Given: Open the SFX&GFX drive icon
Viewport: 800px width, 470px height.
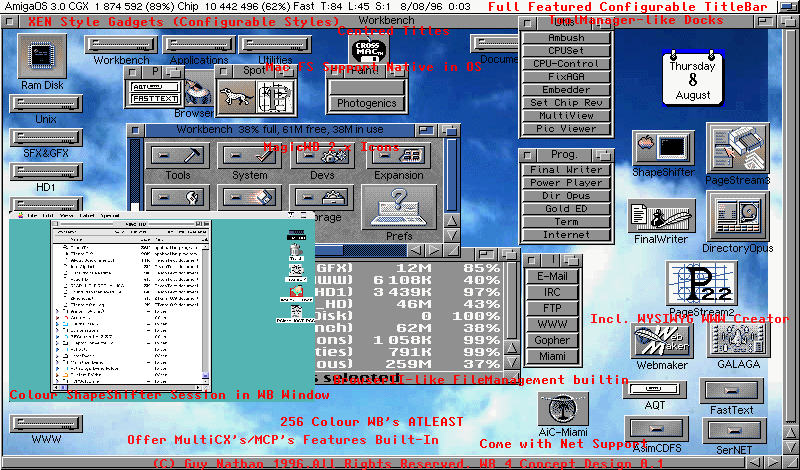Looking at the screenshot, I should click(46, 137).
